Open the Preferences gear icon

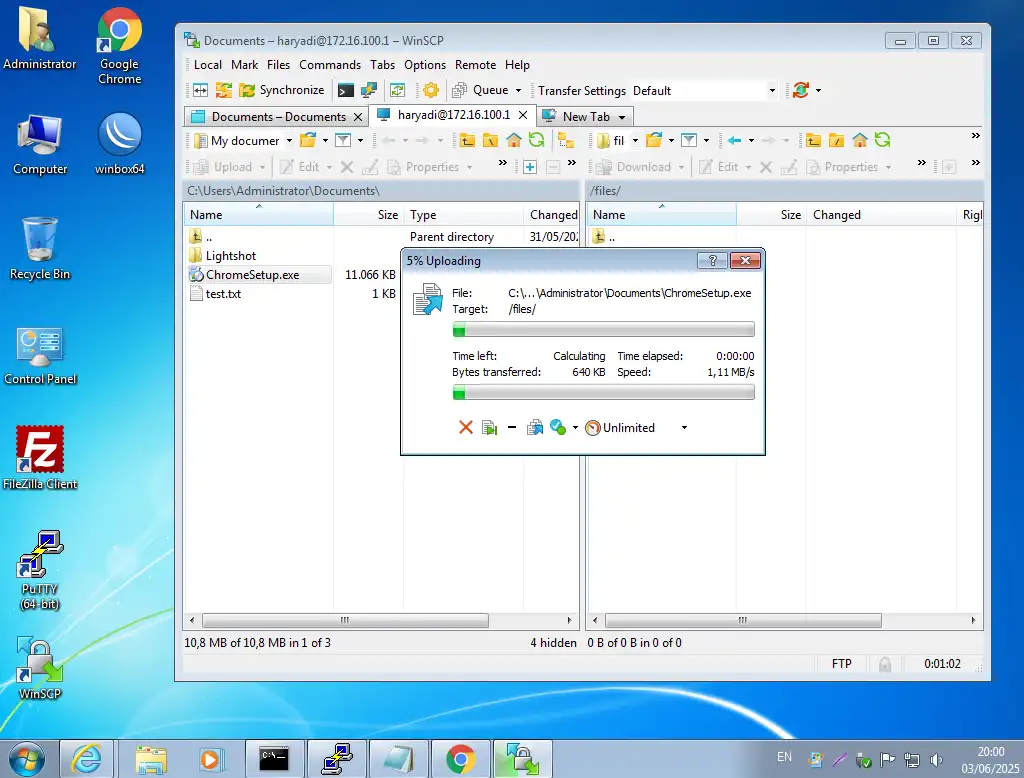[431, 90]
